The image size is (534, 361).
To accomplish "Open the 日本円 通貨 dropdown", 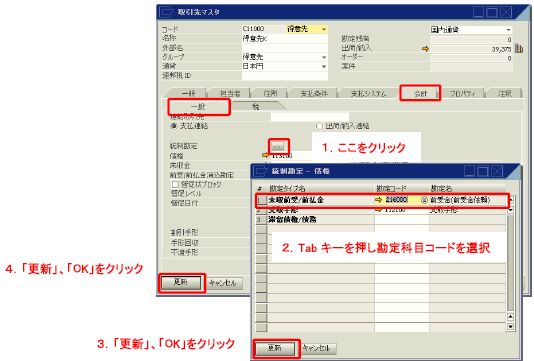I will coord(324,66).
